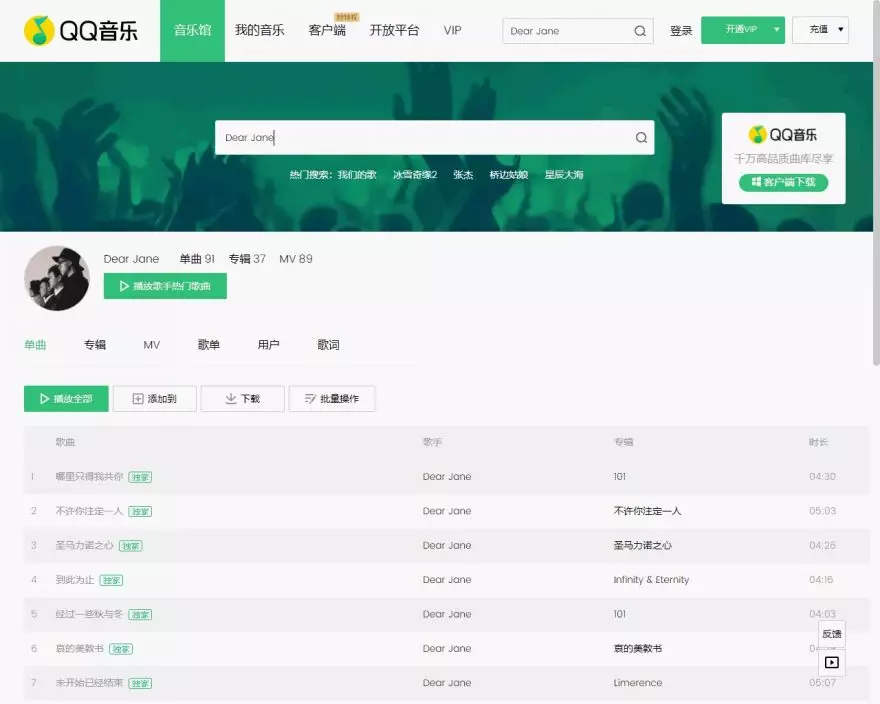Switch to the 歌词 lyrics tab
This screenshot has height=704, width=880.
pyautogui.click(x=328, y=345)
